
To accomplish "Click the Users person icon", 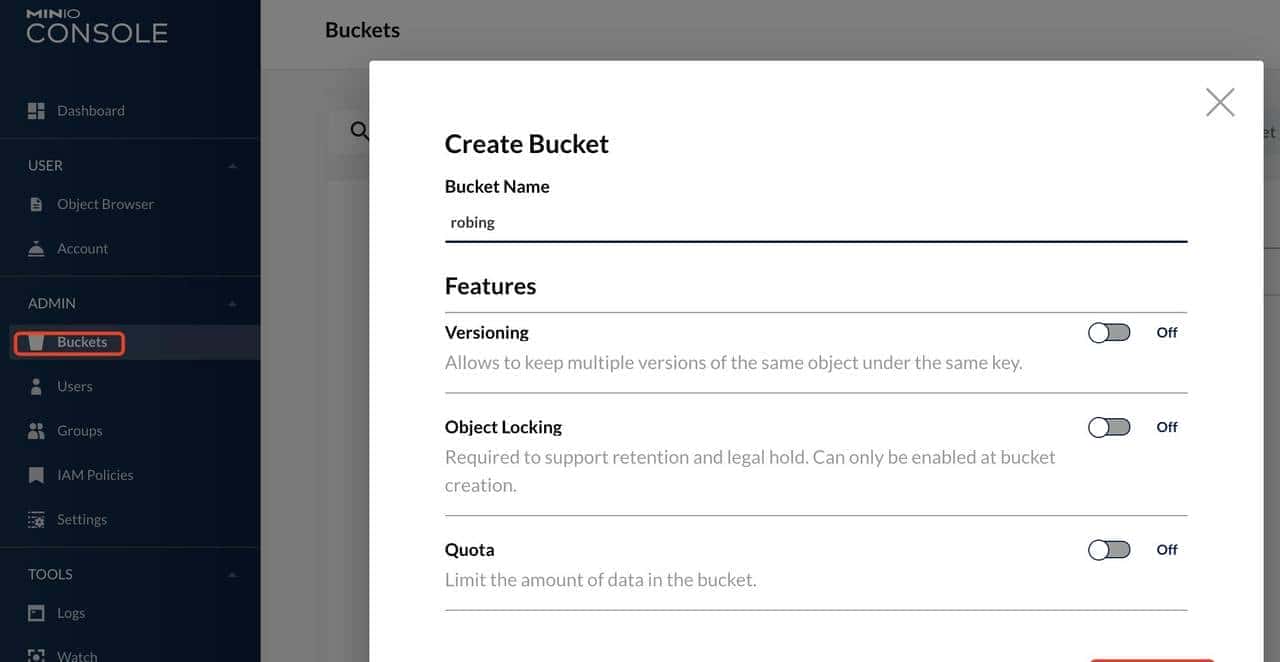I will point(36,387).
